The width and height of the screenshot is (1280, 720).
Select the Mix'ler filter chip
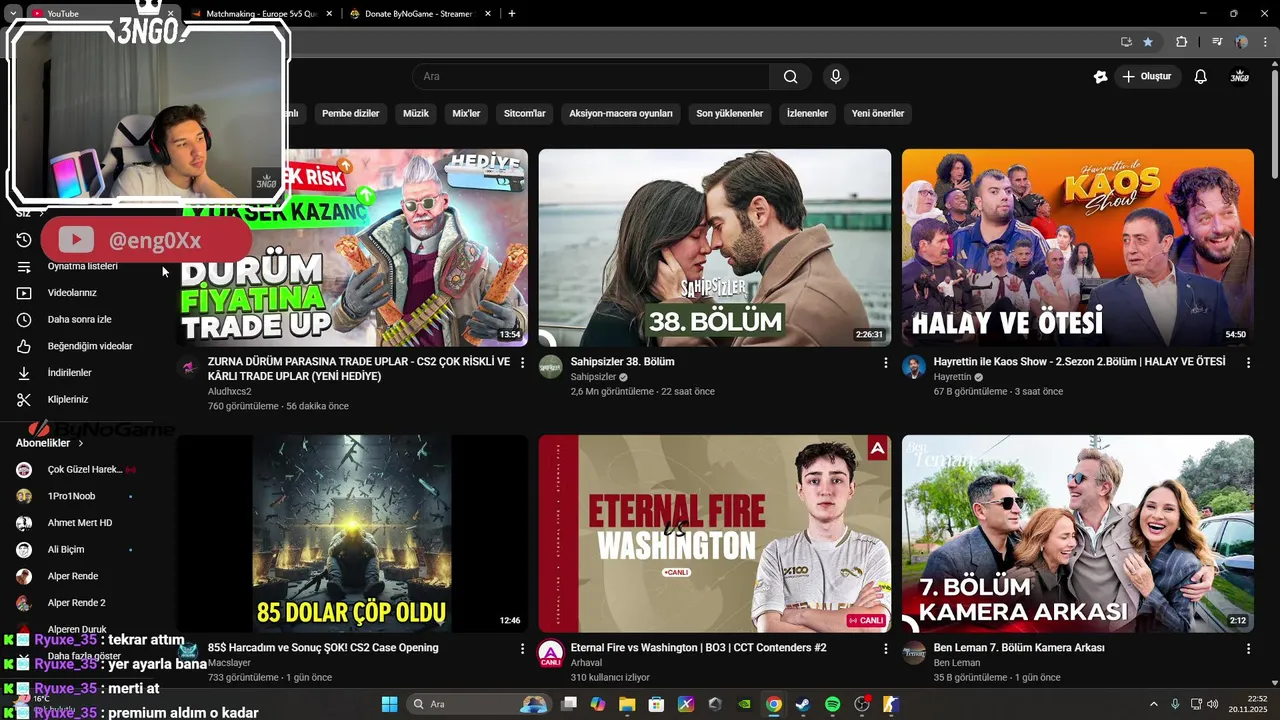click(x=466, y=114)
